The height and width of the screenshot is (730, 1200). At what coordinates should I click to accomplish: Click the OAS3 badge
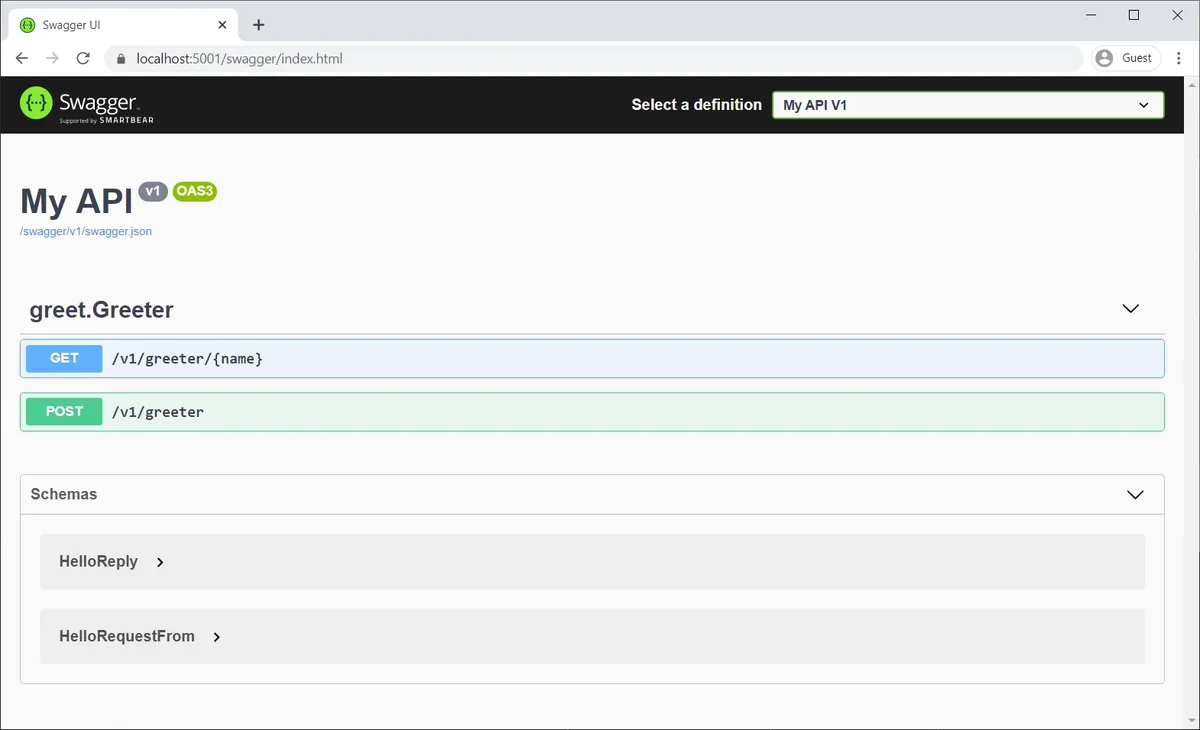(x=194, y=191)
